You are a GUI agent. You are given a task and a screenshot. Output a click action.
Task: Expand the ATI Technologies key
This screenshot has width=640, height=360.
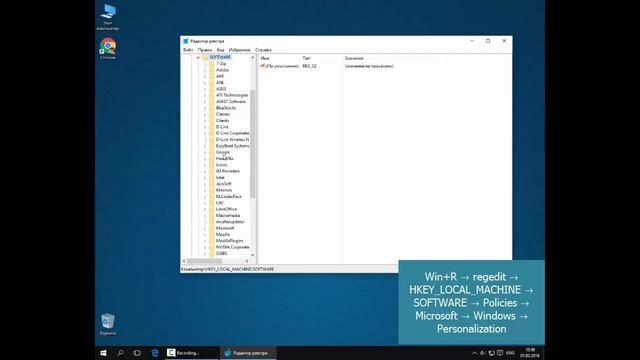pyautogui.click(x=205, y=95)
